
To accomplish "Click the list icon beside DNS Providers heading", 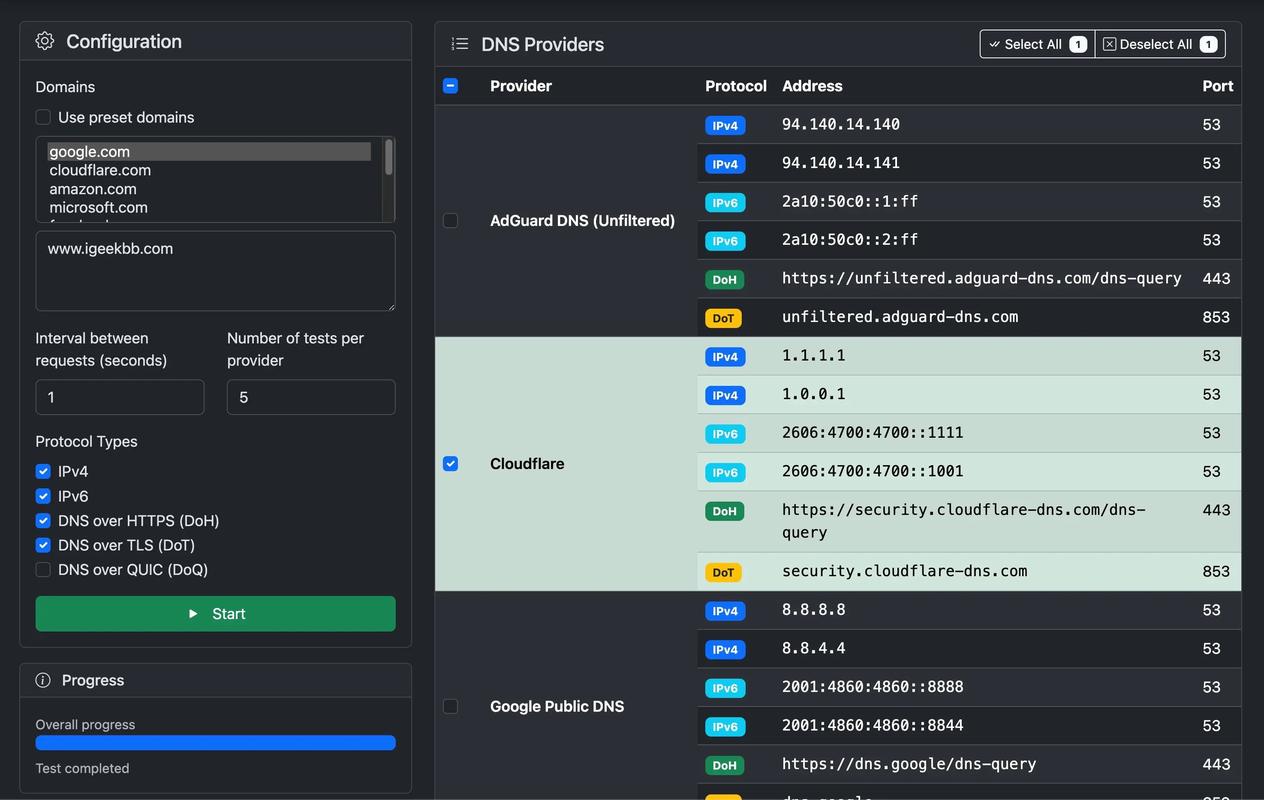I will 459,43.
